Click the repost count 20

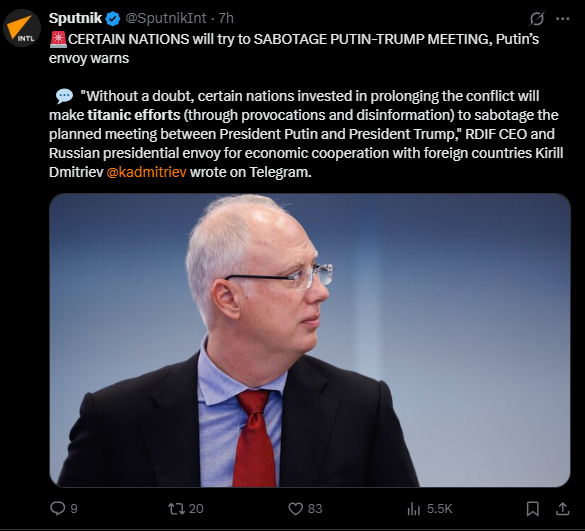click(196, 509)
